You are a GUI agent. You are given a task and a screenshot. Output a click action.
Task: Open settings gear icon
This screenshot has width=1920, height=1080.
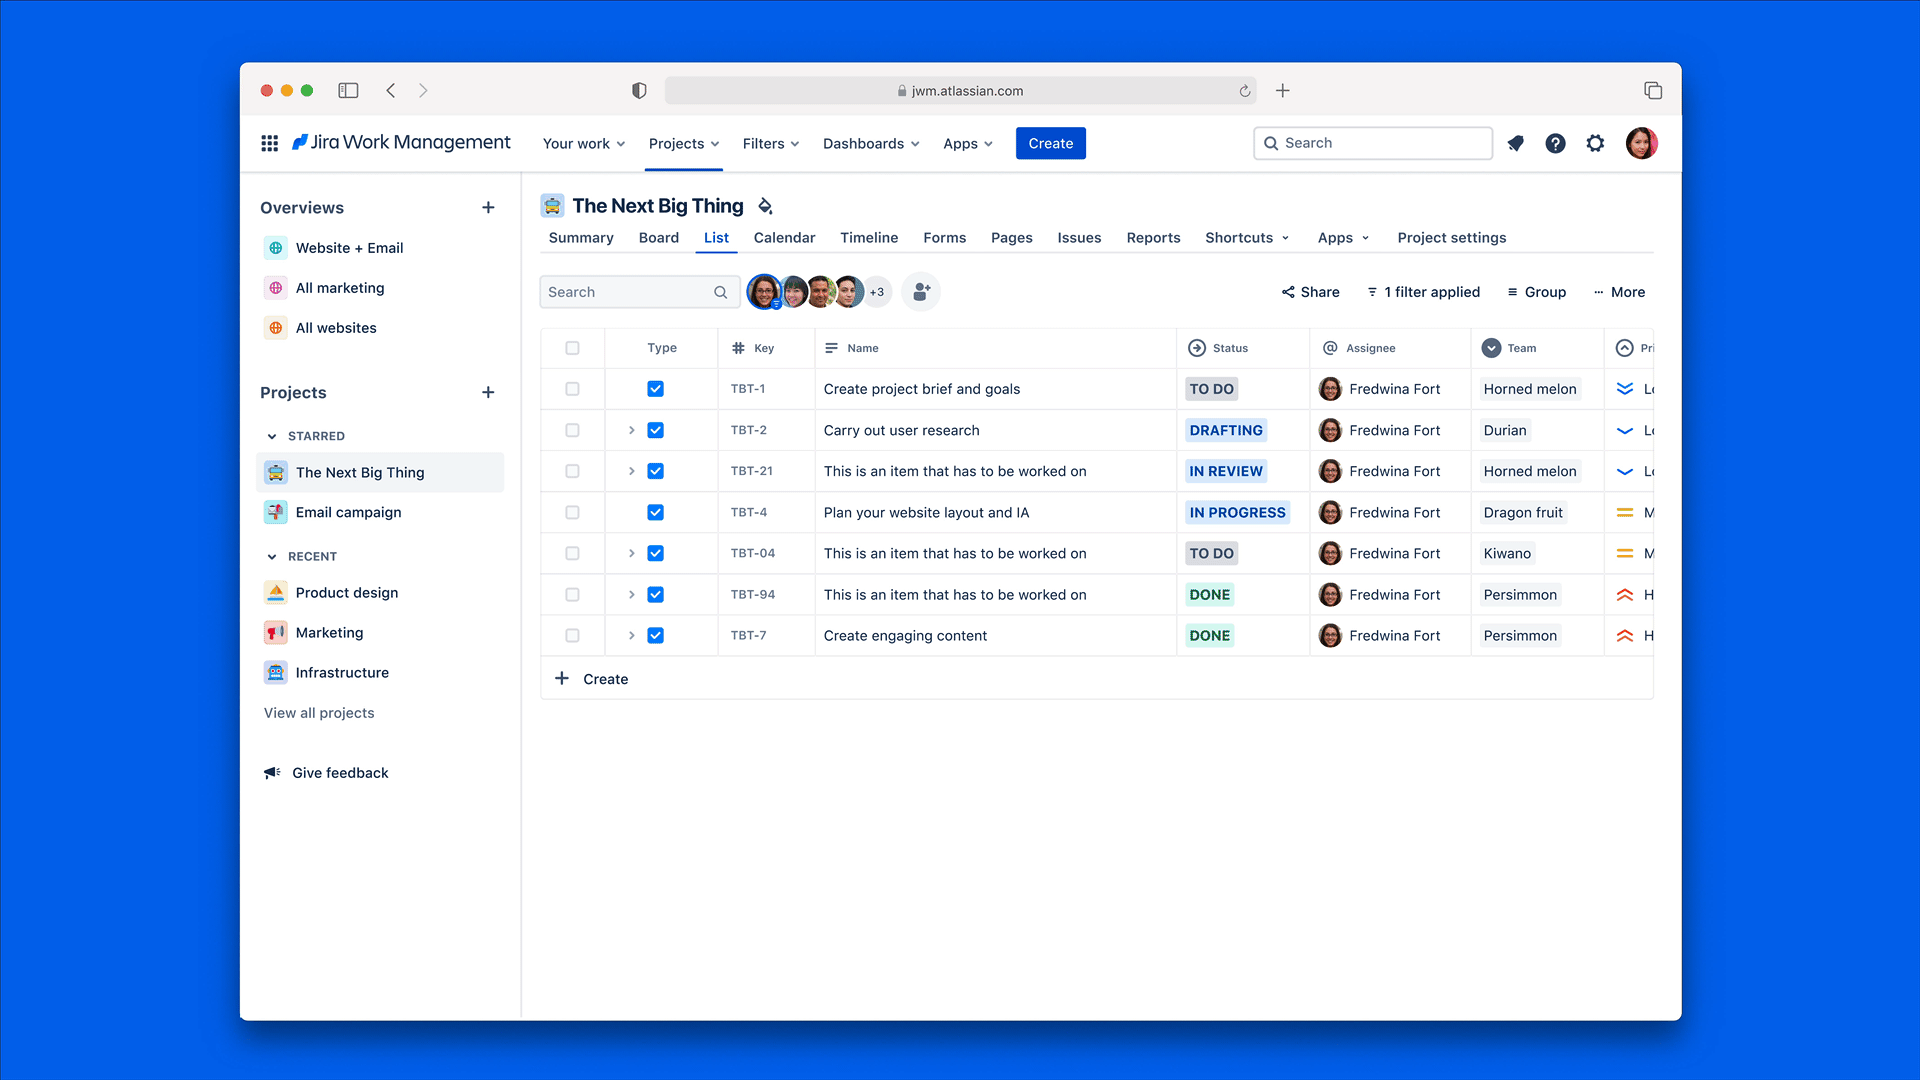pos(1595,143)
